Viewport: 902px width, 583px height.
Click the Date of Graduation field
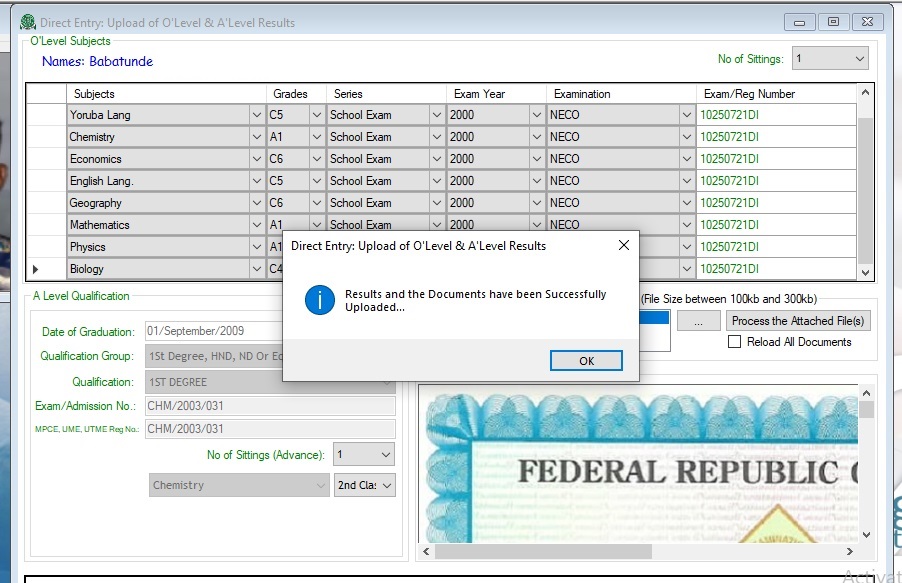tap(213, 331)
